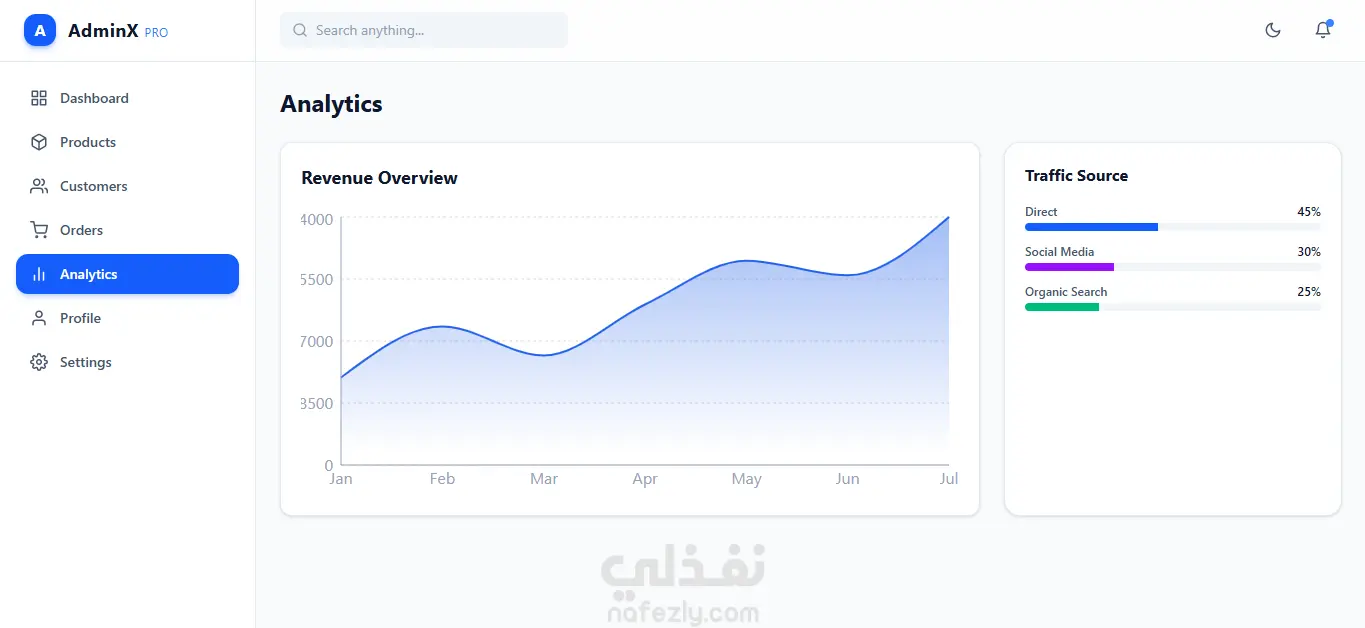Go to the Dashboard menu item
Viewport: 1365px width, 628px height.
point(127,98)
